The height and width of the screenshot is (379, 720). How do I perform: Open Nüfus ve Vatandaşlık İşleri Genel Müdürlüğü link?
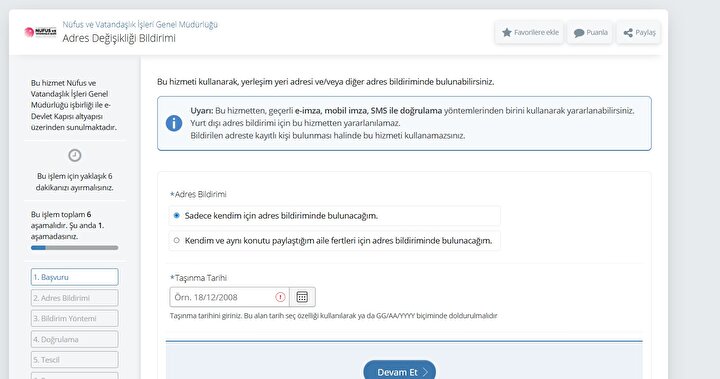click(140, 24)
